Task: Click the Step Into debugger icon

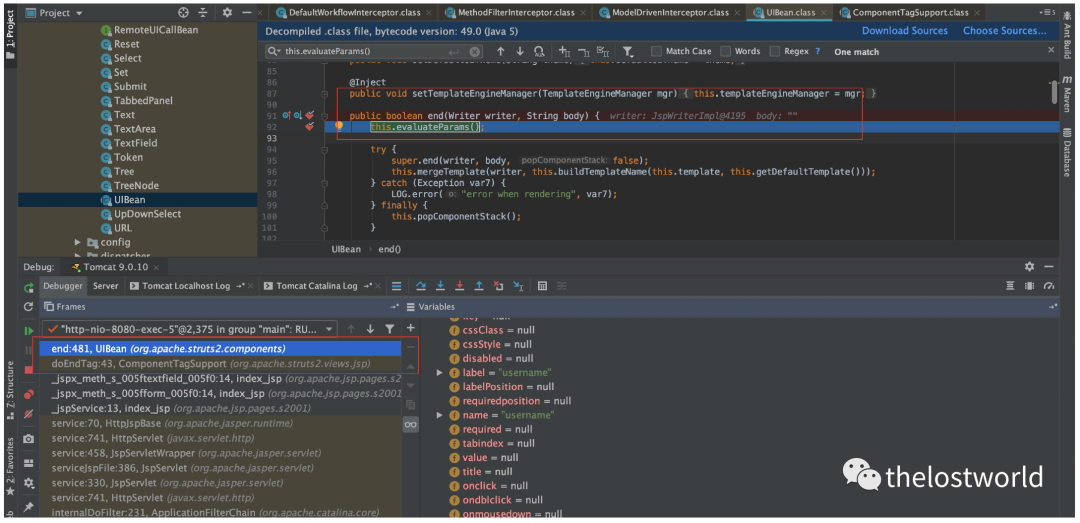Action: pos(440,286)
